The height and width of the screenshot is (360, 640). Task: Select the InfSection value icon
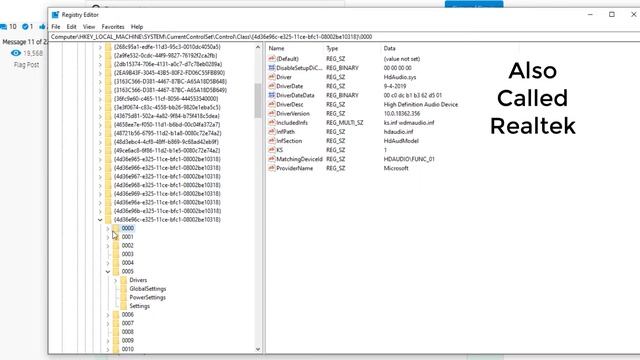click(272, 140)
